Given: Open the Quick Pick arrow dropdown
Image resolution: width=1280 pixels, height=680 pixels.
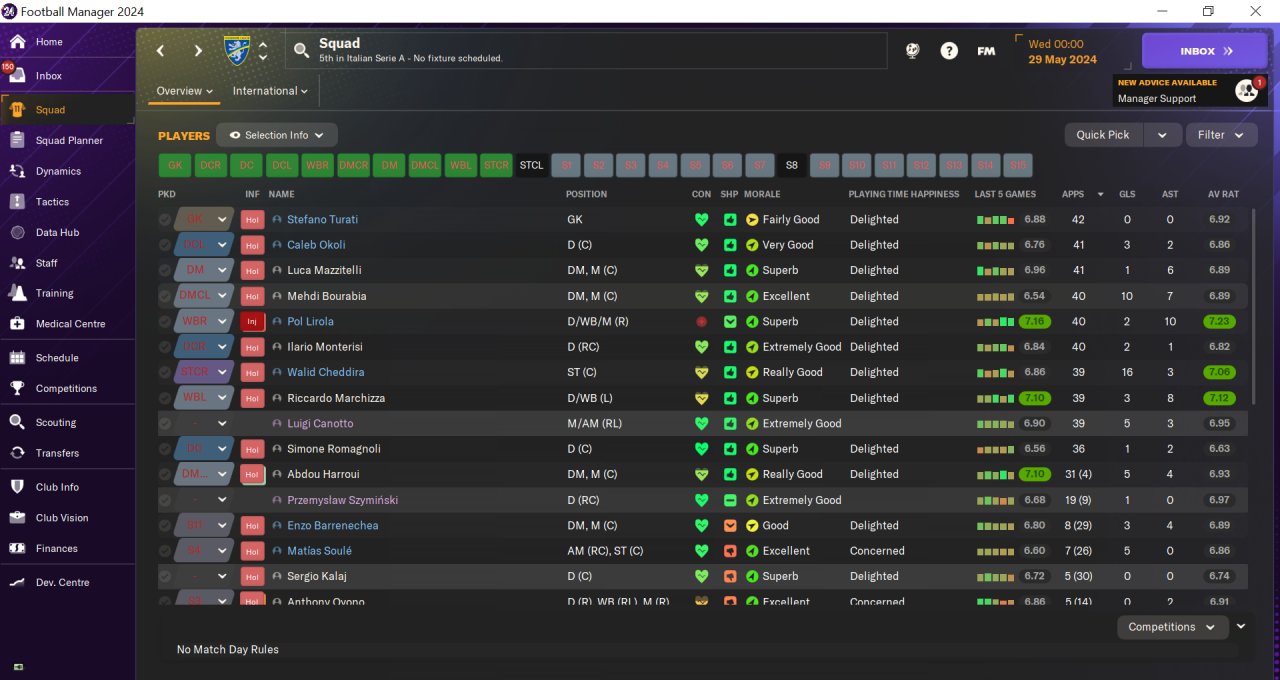Looking at the screenshot, I should pos(1162,135).
